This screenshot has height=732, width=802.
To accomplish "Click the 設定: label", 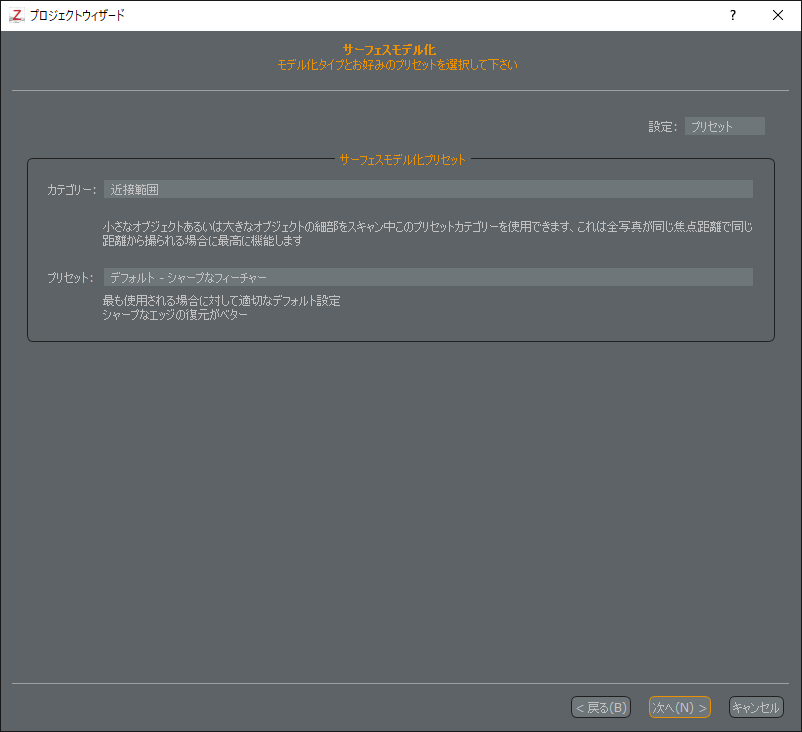I will pos(663,126).
